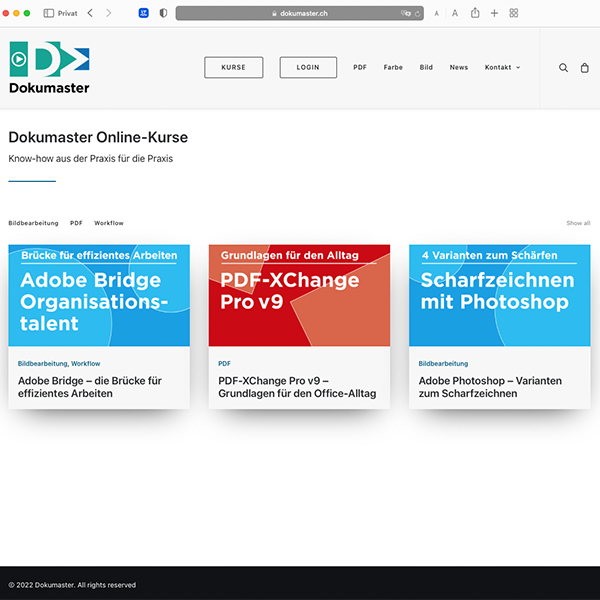The width and height of the screenshot is (600, 600).
Task: Open 'PDF-XChange Pro v9 – Grundlagen' title link
Action: [x=297, y=387]
